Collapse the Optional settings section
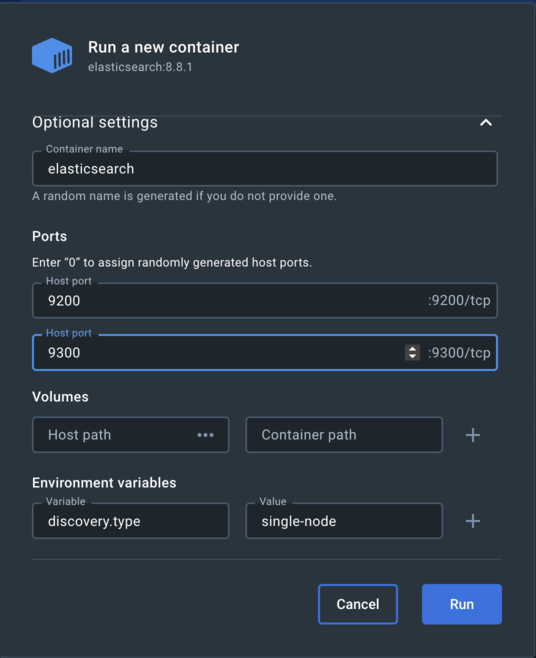This screenshot has width=536, height=658. pyautogui.click(x=486, y=123)
